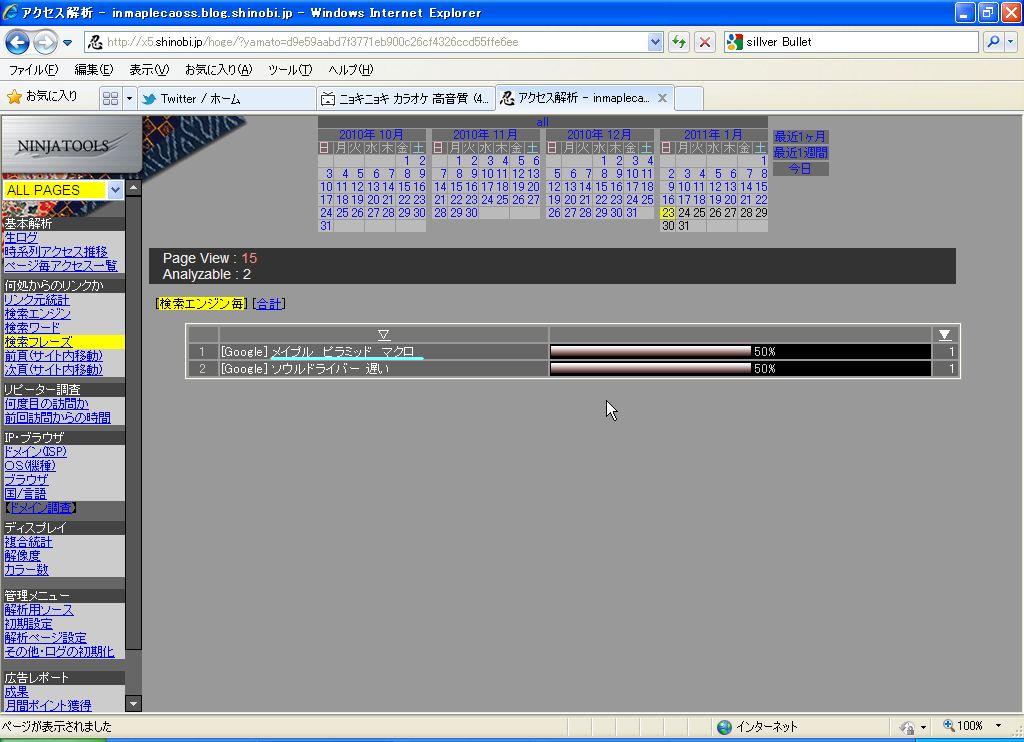Viewport: 1024px width, 742px height.
Task: Expand the address bar URL dropdown
Action: tap(655, 42)
